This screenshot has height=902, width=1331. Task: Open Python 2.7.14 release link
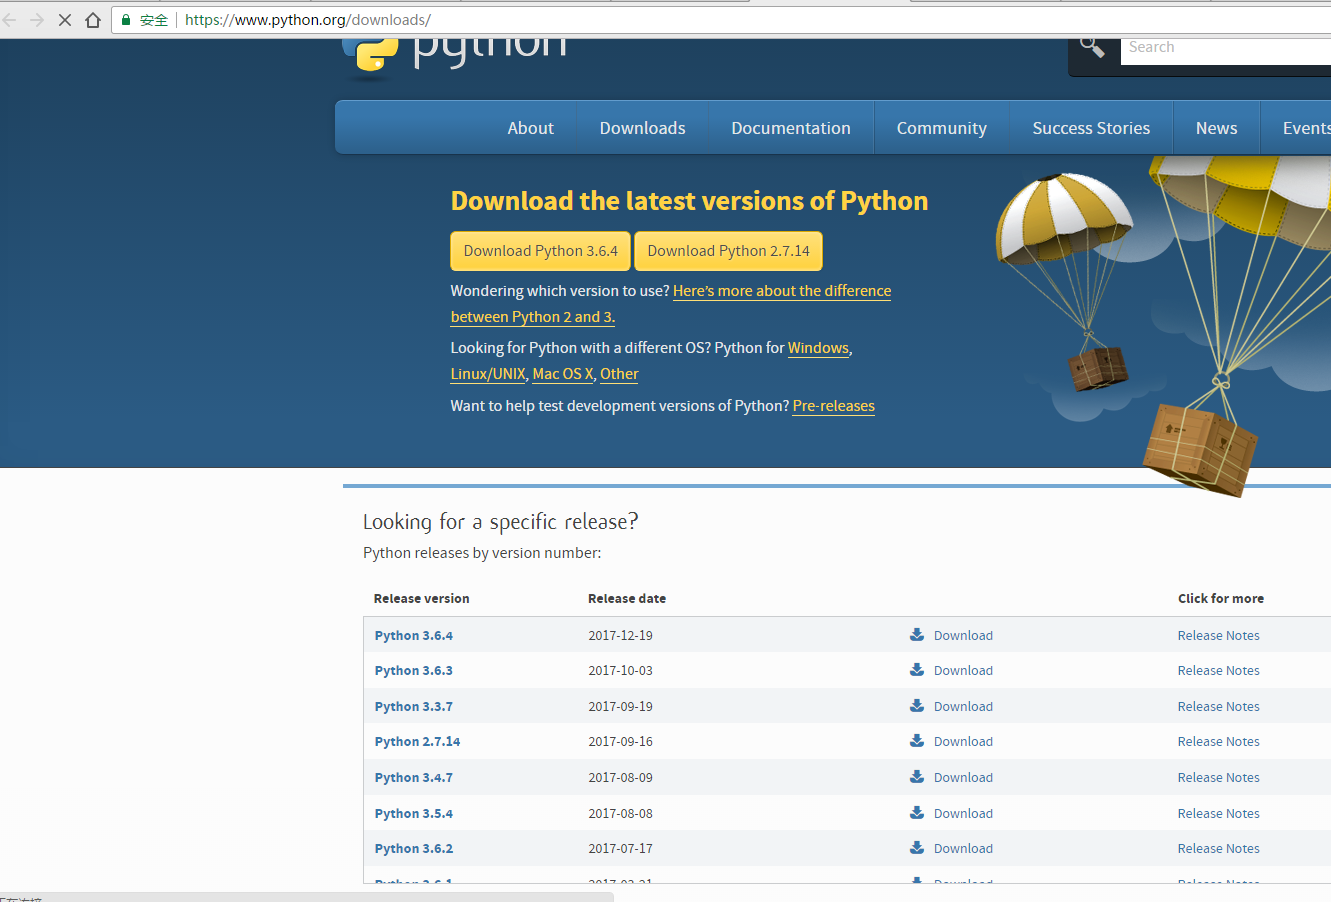[418, 741]
